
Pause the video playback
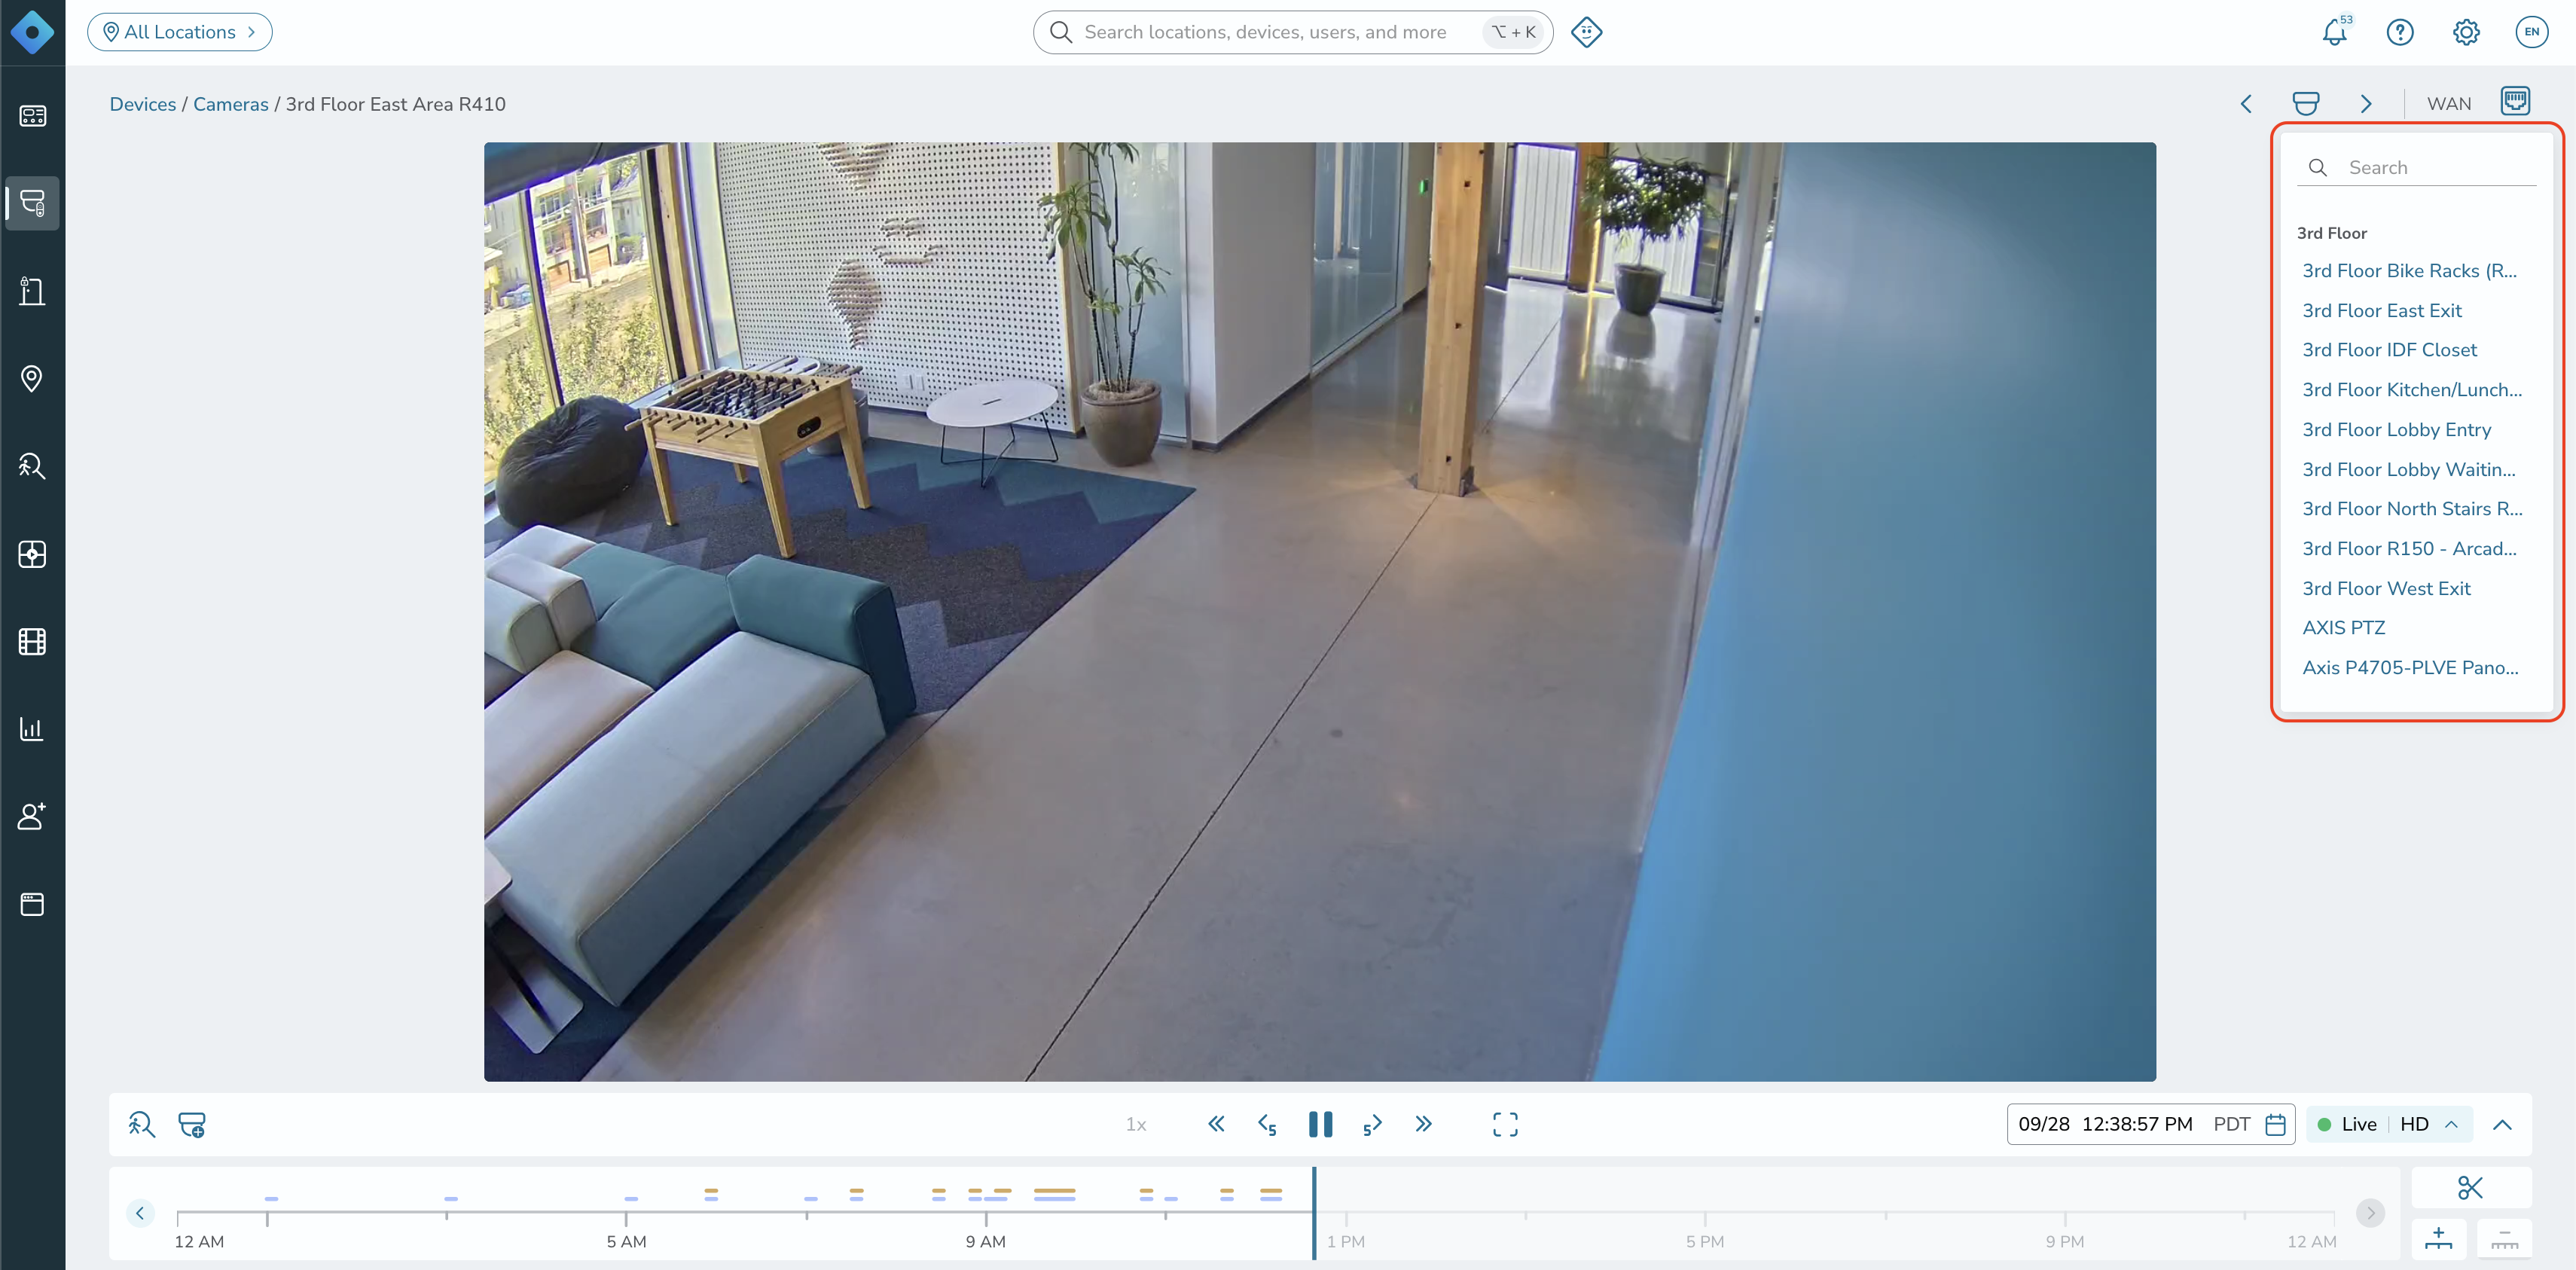1320,1124
